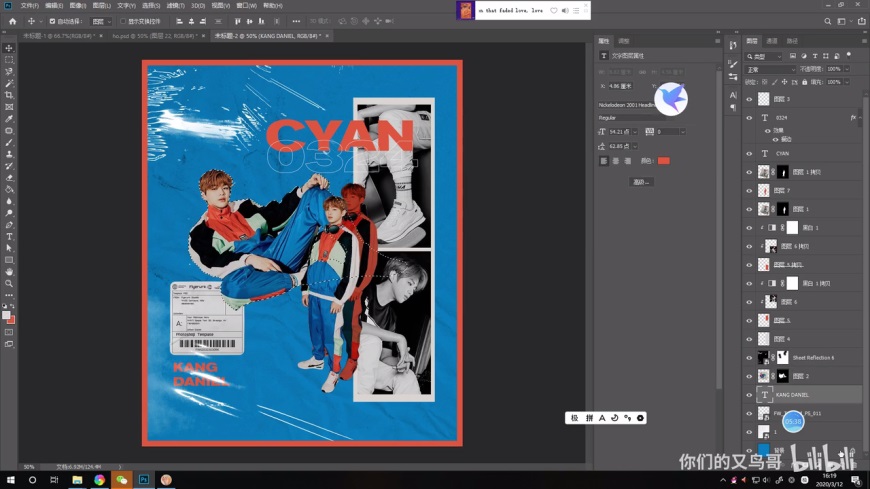Screen dimensions: 870x489
Task: Select the Crop tool
Action: point(9,95)
